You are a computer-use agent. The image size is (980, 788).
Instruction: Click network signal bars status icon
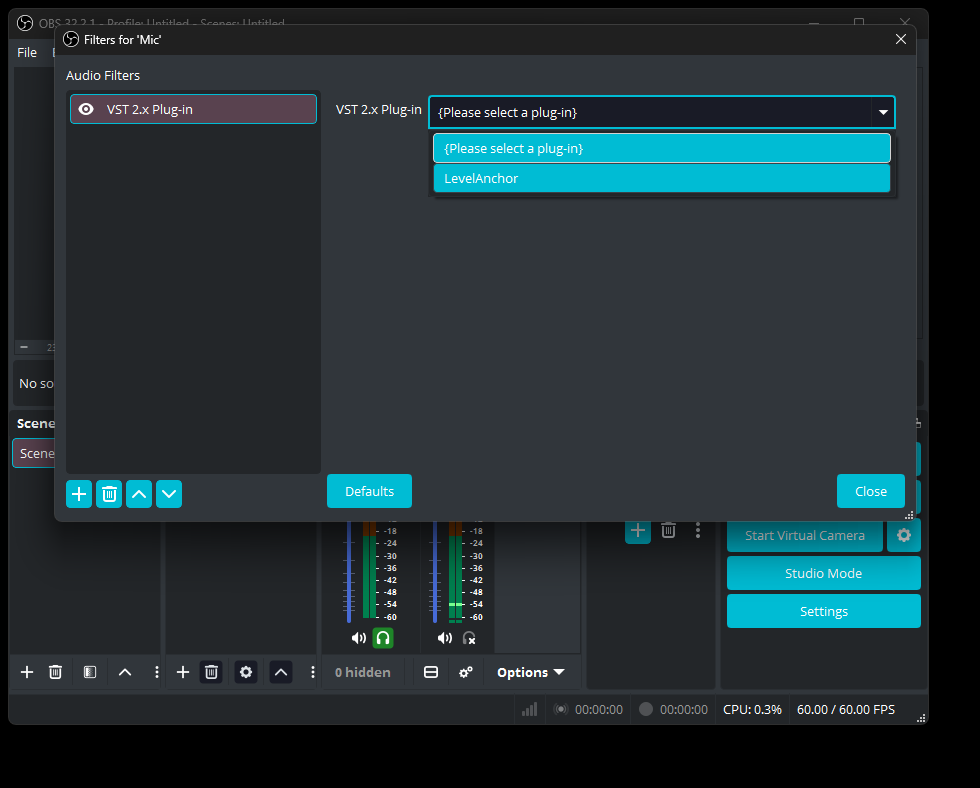[x=529, y=709]
